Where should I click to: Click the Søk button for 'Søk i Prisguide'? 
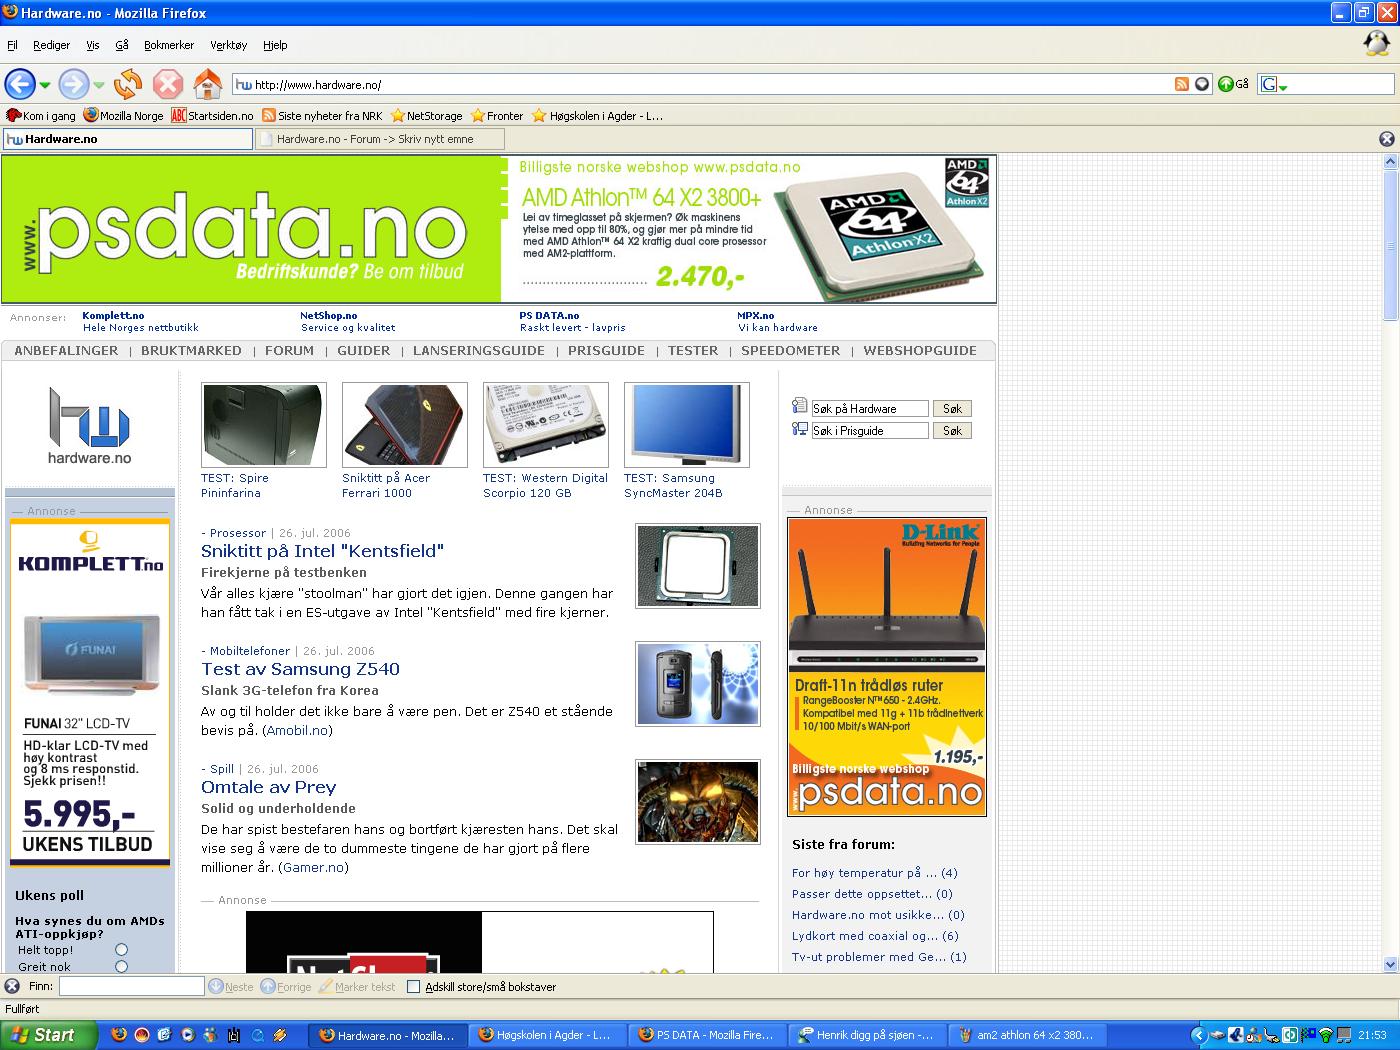pos(952,430)
